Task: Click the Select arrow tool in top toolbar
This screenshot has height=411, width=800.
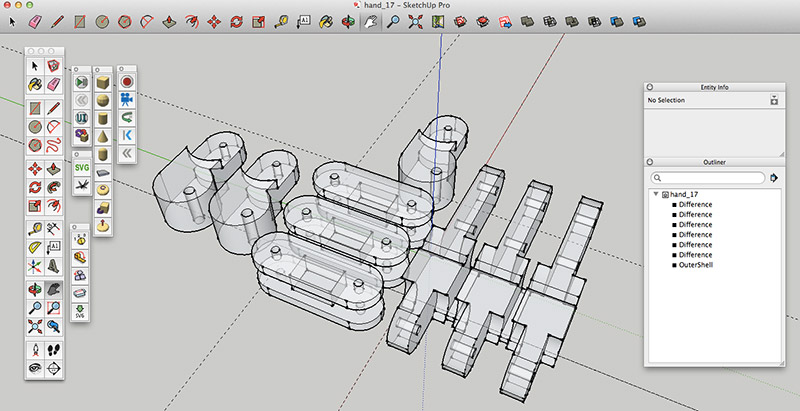Action: [11, 20]
